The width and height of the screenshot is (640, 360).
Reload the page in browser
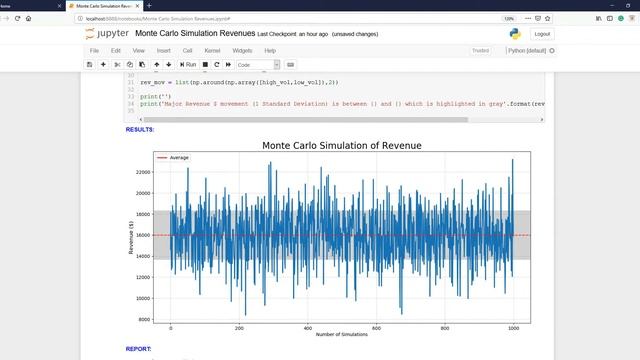pos(17,18)
